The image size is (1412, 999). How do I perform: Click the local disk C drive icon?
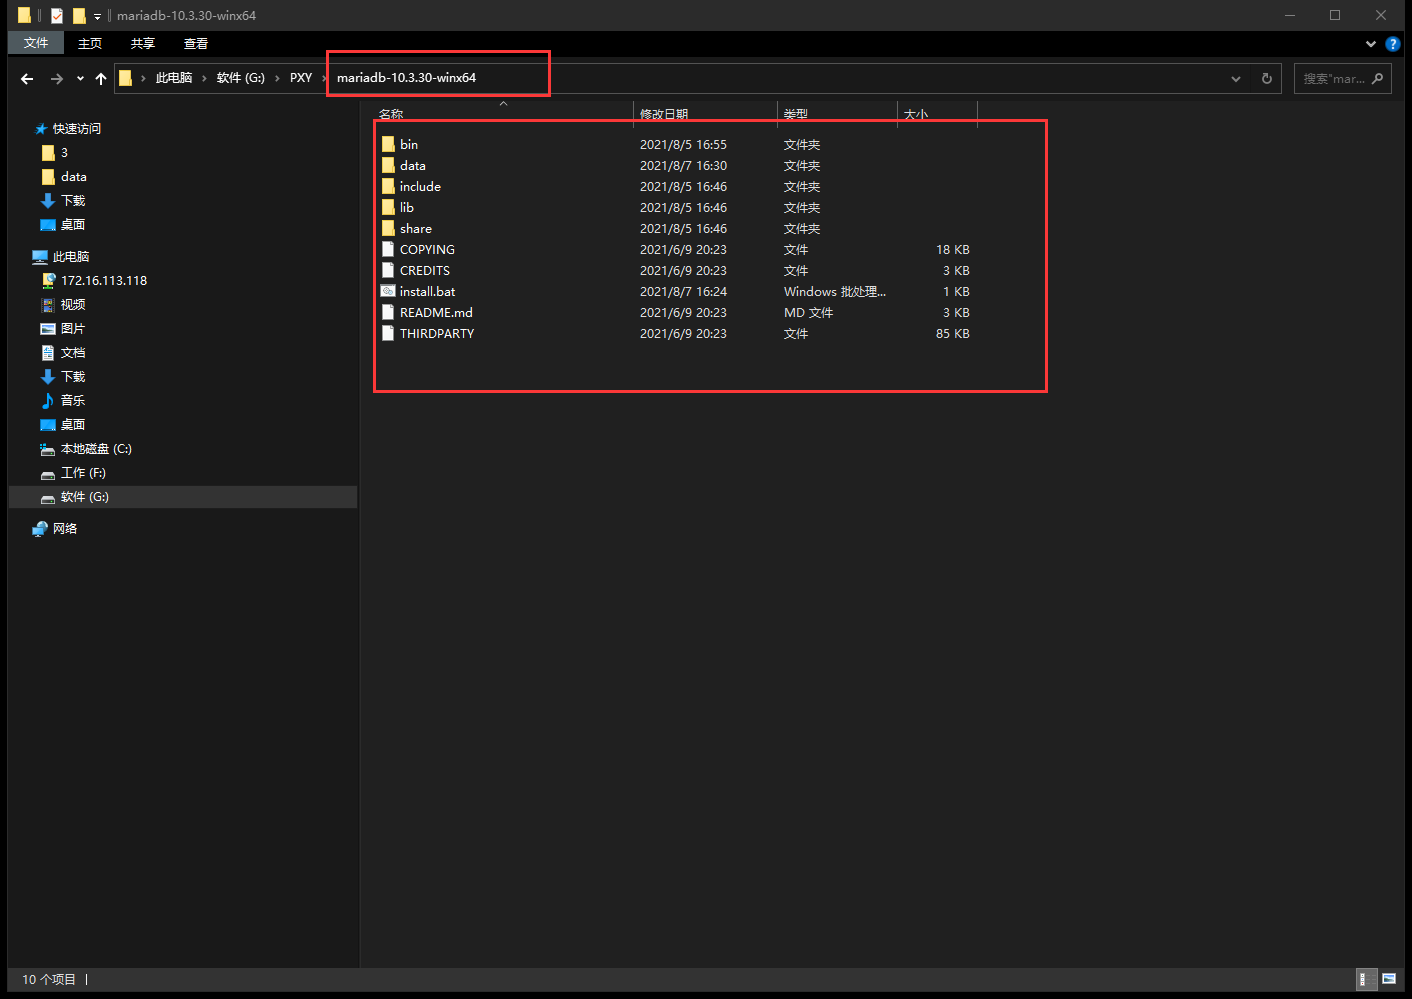click(48, 449)
